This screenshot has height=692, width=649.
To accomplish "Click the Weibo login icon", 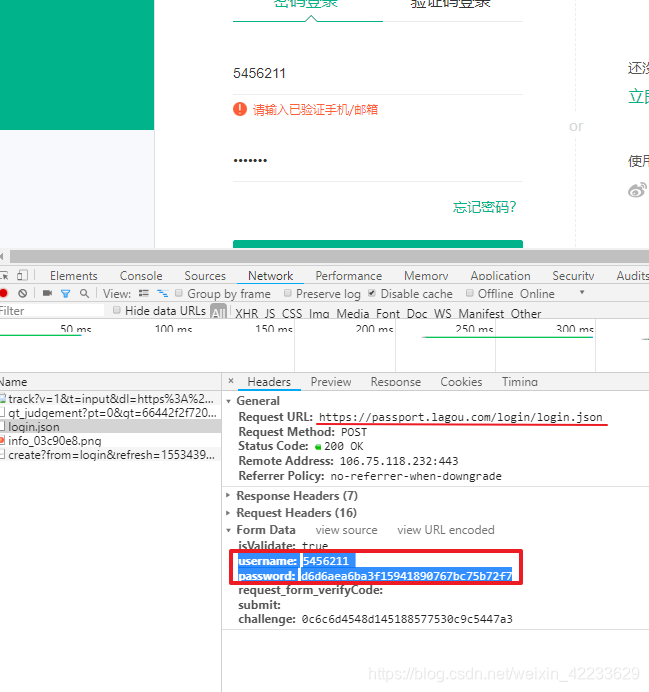I will (x=637, y=190).
